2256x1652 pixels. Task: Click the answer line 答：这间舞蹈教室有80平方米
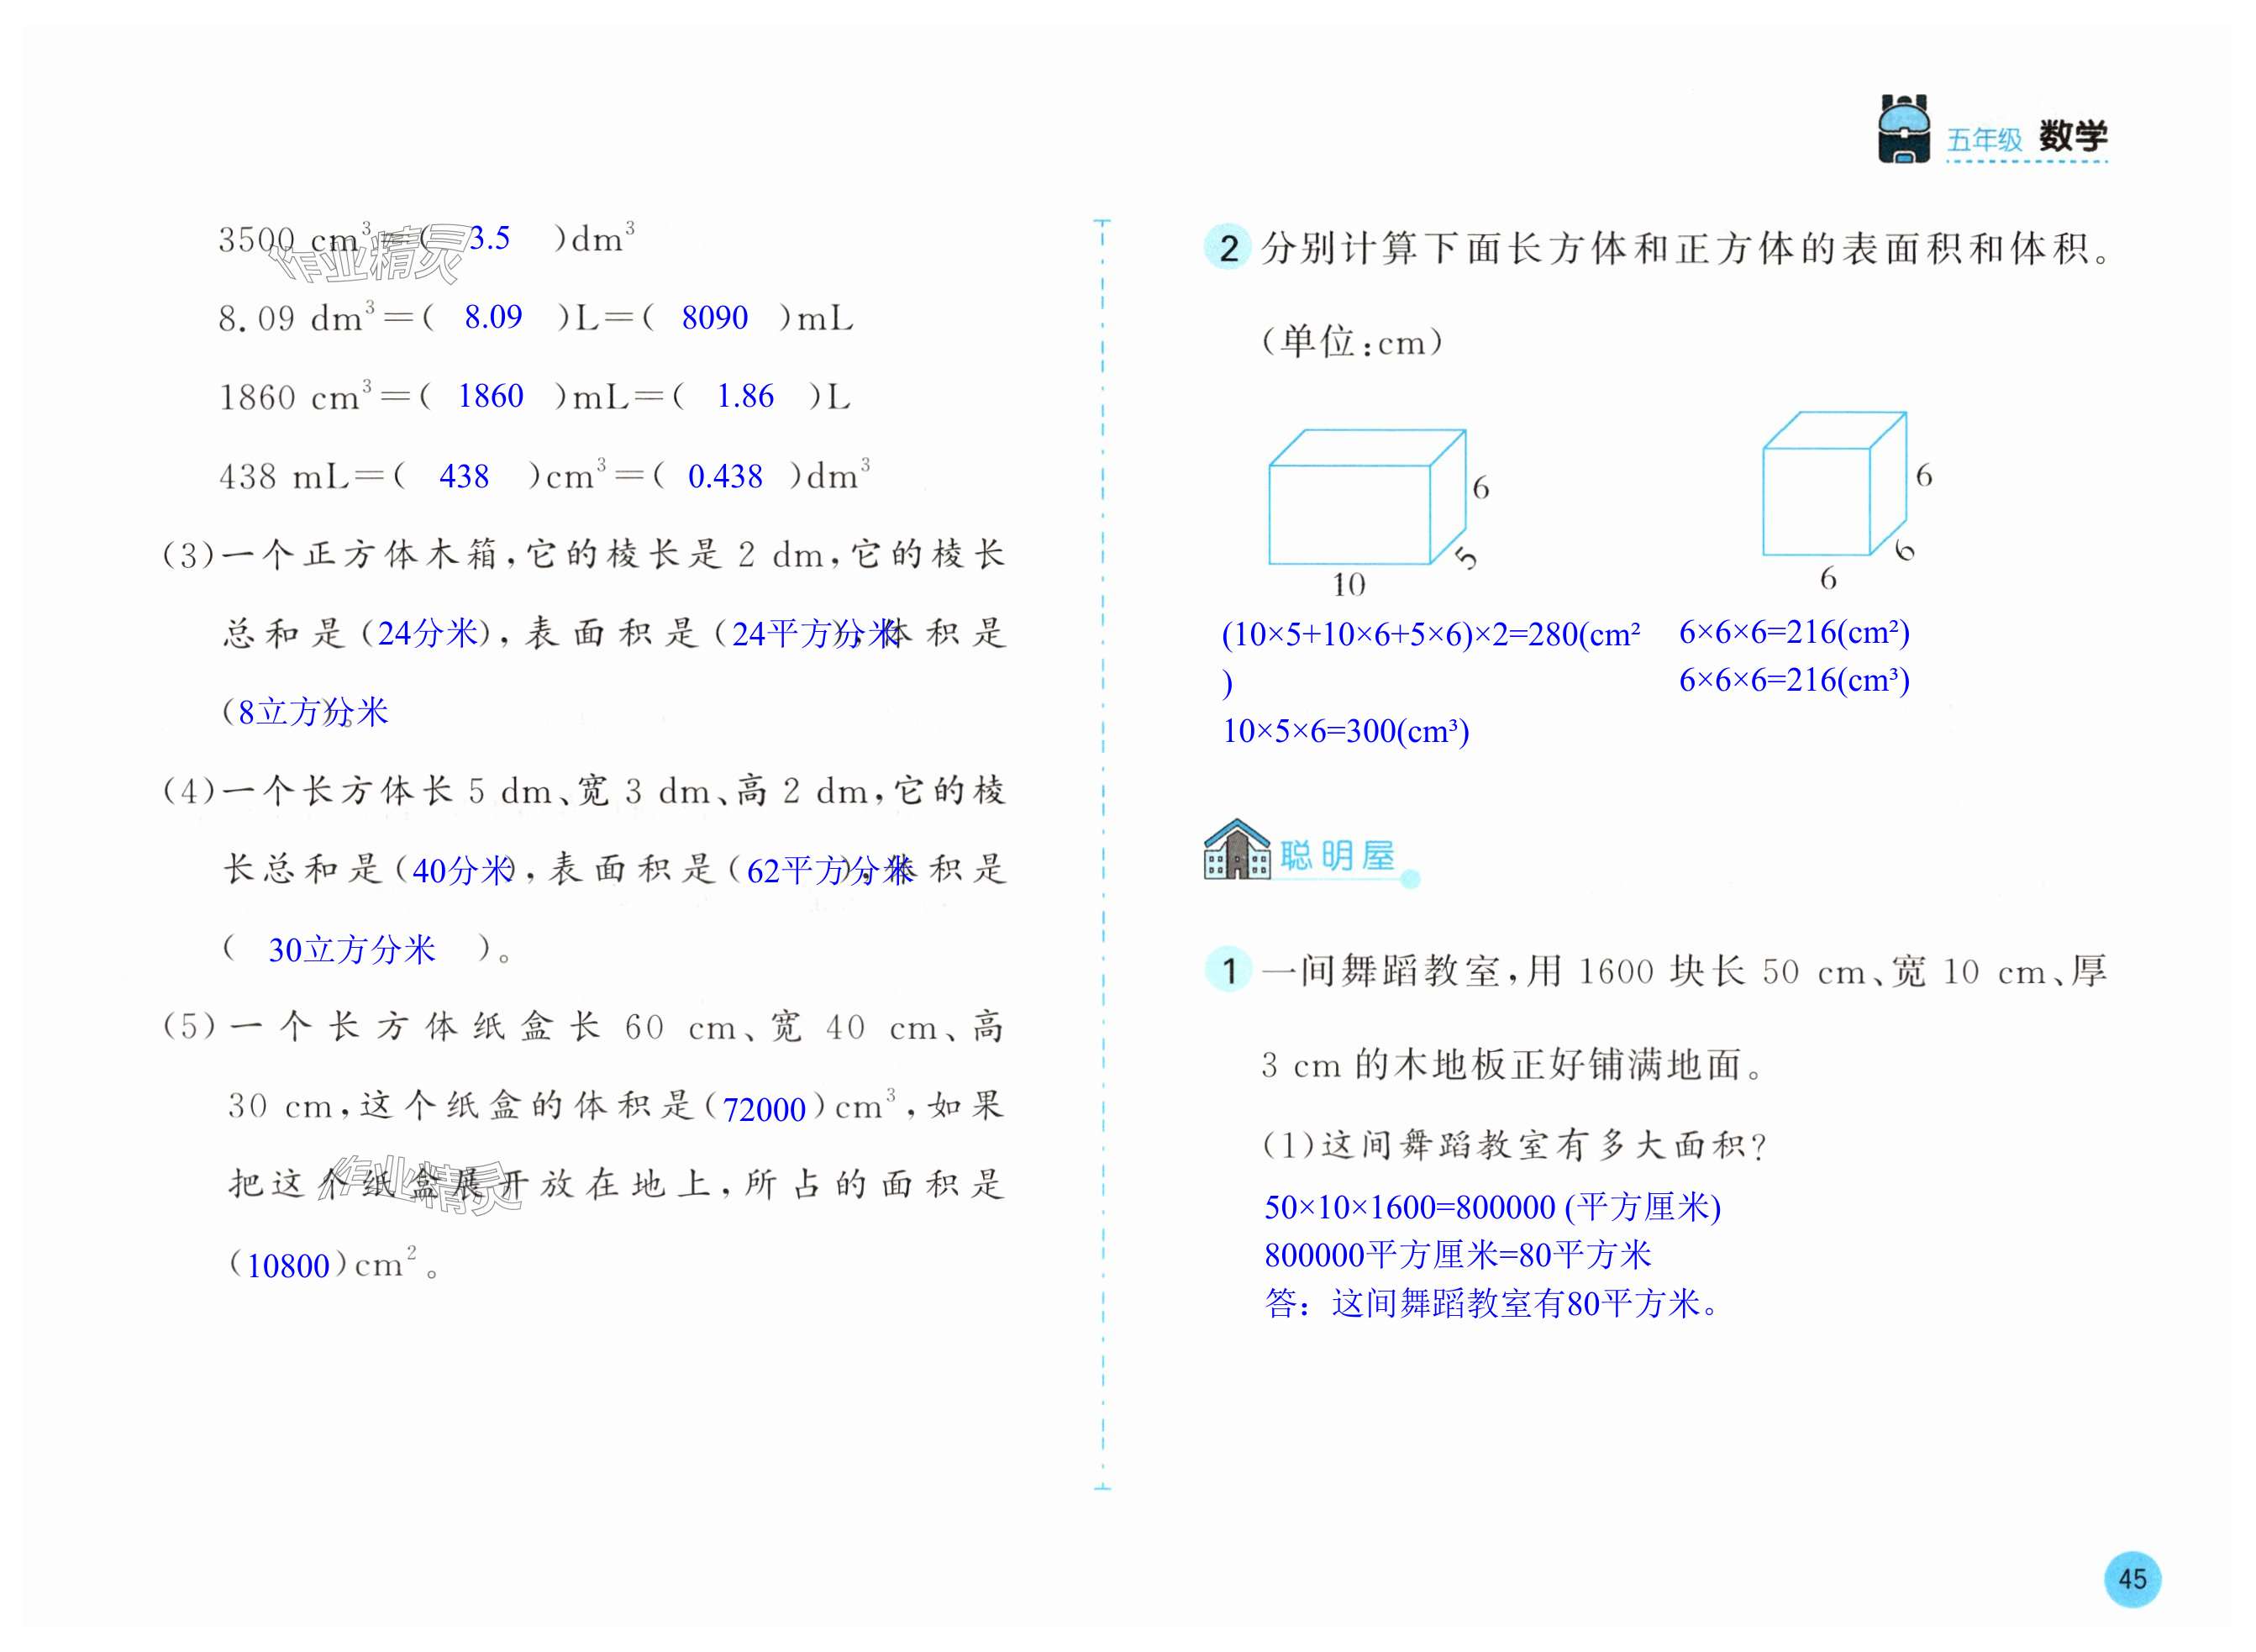pyautogui.click(x=1491, y=1303)
